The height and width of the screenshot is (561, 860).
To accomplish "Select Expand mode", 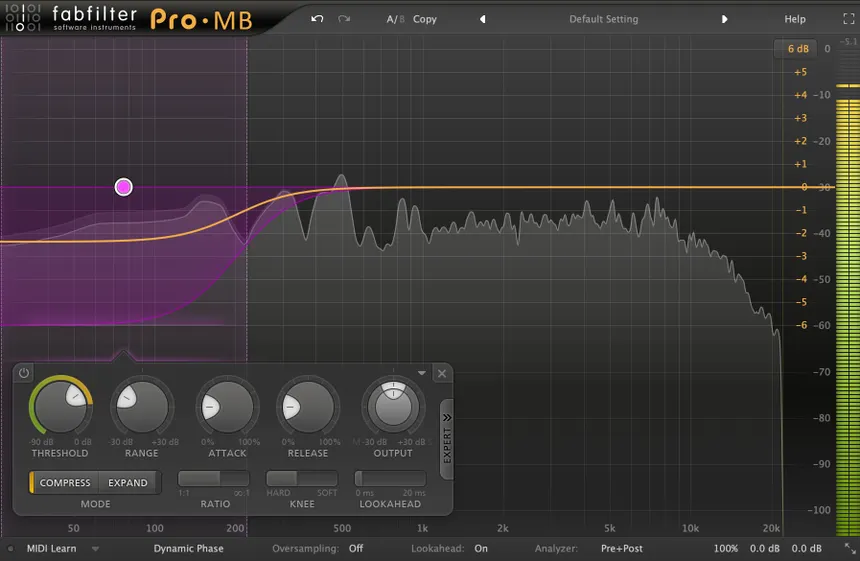I will [128, 483].
